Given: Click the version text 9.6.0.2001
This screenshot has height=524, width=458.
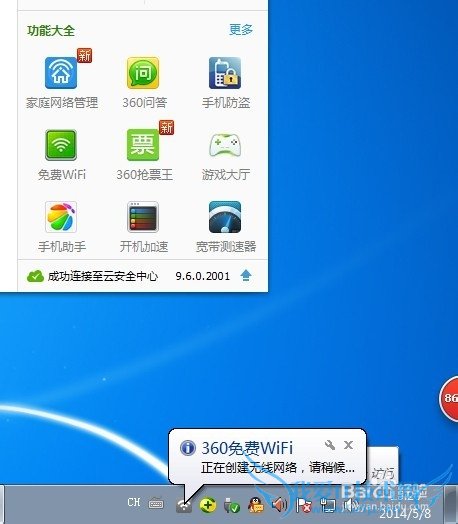Looking at the screenshot, I should [203, 276].
